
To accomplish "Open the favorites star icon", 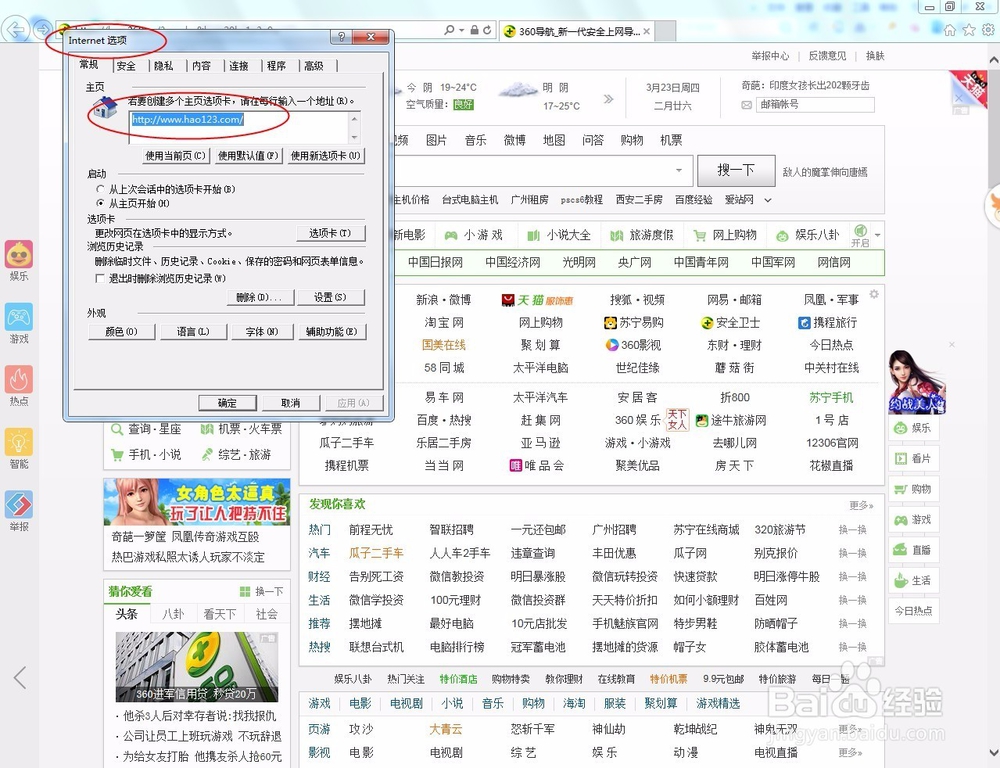I will pos(969,30).
